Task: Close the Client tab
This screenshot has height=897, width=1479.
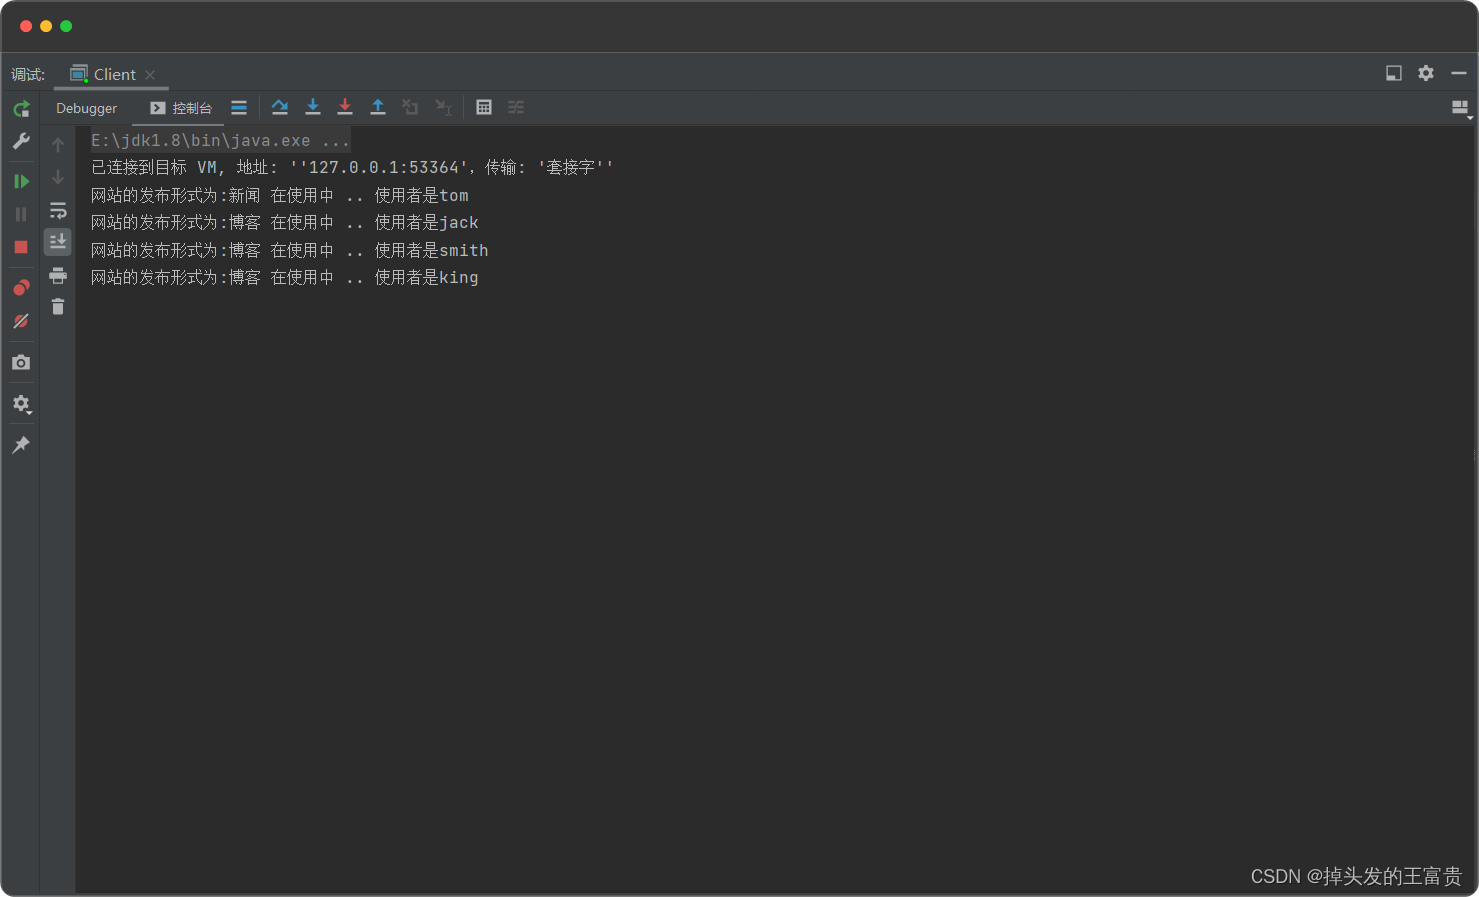Action: 150,75
